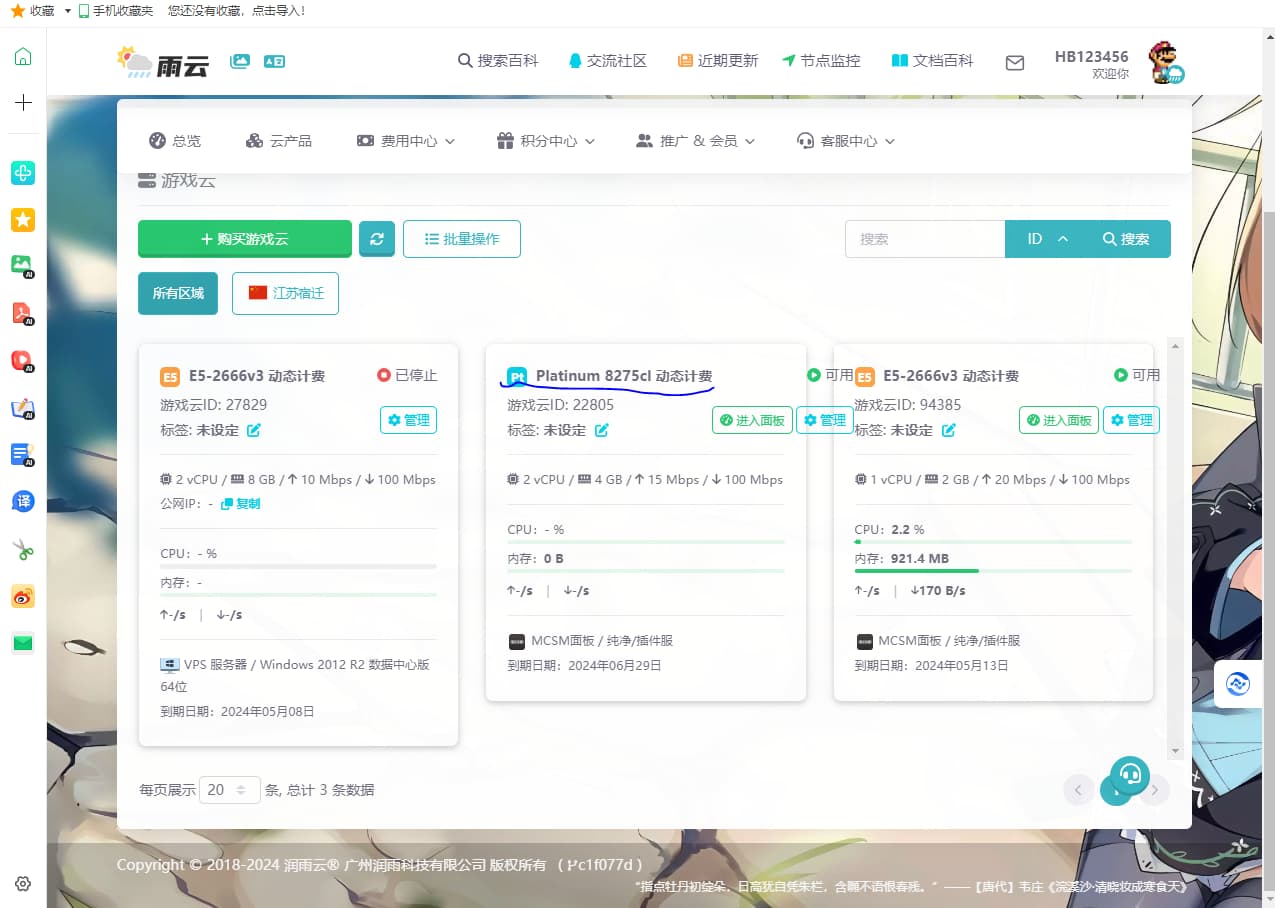Screen dimensions: 1275x908
Task: Expand the 费用中心 dropdown menu
Action: [x=406, y=141]
